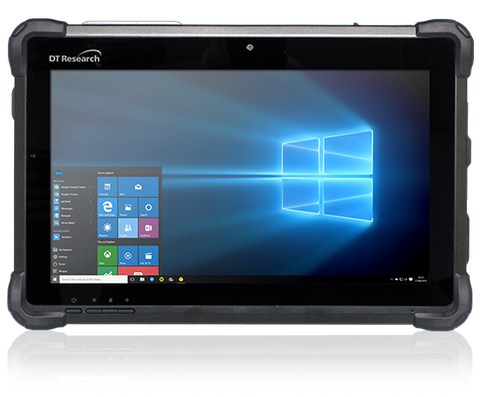Launch the Microsoft Edge tile
This screenshot has height=397, width=480.
click(107, 207)
